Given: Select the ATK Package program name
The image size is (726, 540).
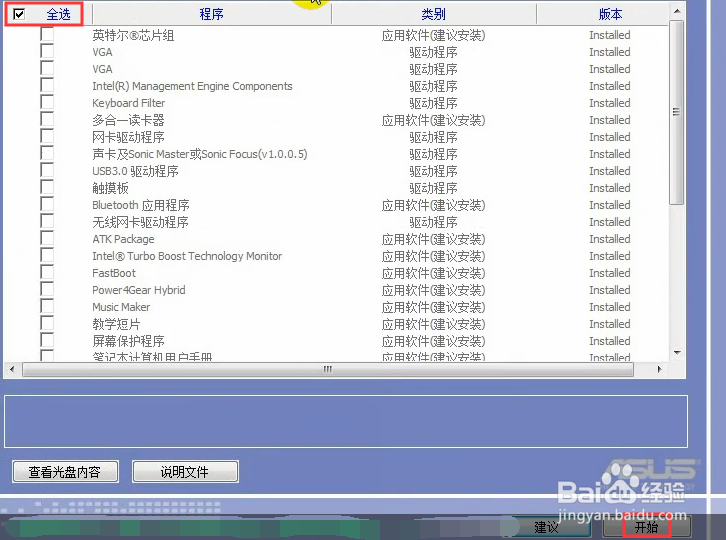Looking at the screenshot, I should [x=123, y=239].
